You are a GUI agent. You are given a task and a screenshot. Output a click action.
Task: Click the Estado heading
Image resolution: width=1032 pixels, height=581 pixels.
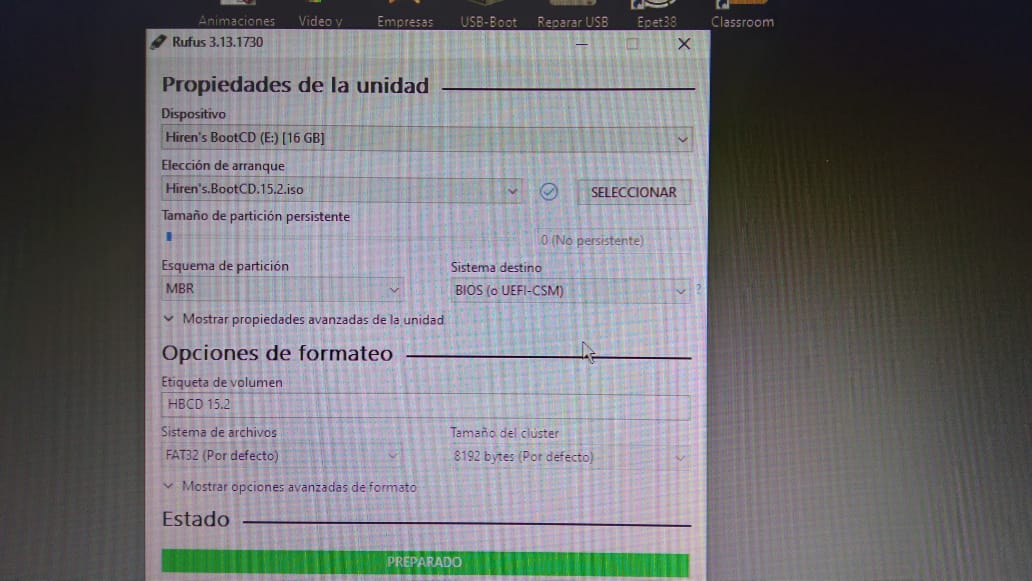tap(195, 519)
